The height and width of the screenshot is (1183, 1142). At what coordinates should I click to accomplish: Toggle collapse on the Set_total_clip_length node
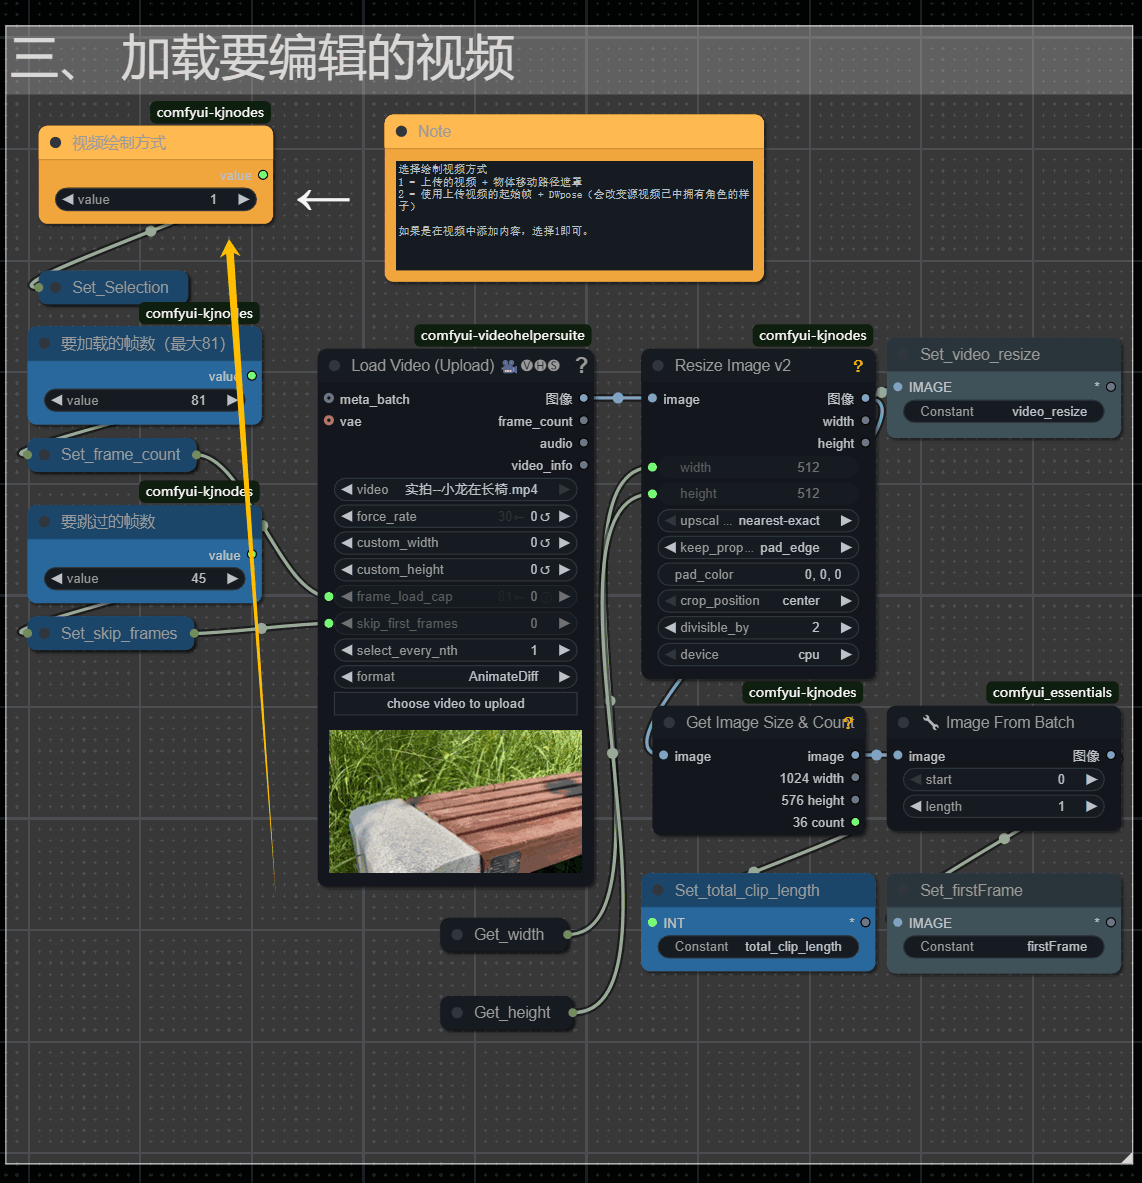(x=657, y=891)
